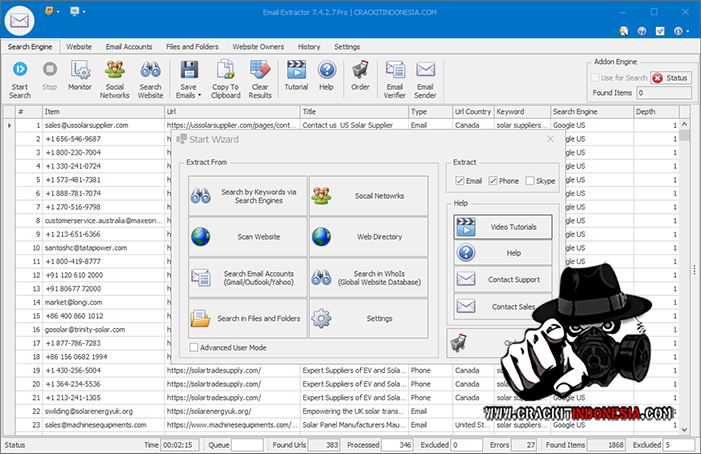Click the Clear Results icon

tap(260, 70)
